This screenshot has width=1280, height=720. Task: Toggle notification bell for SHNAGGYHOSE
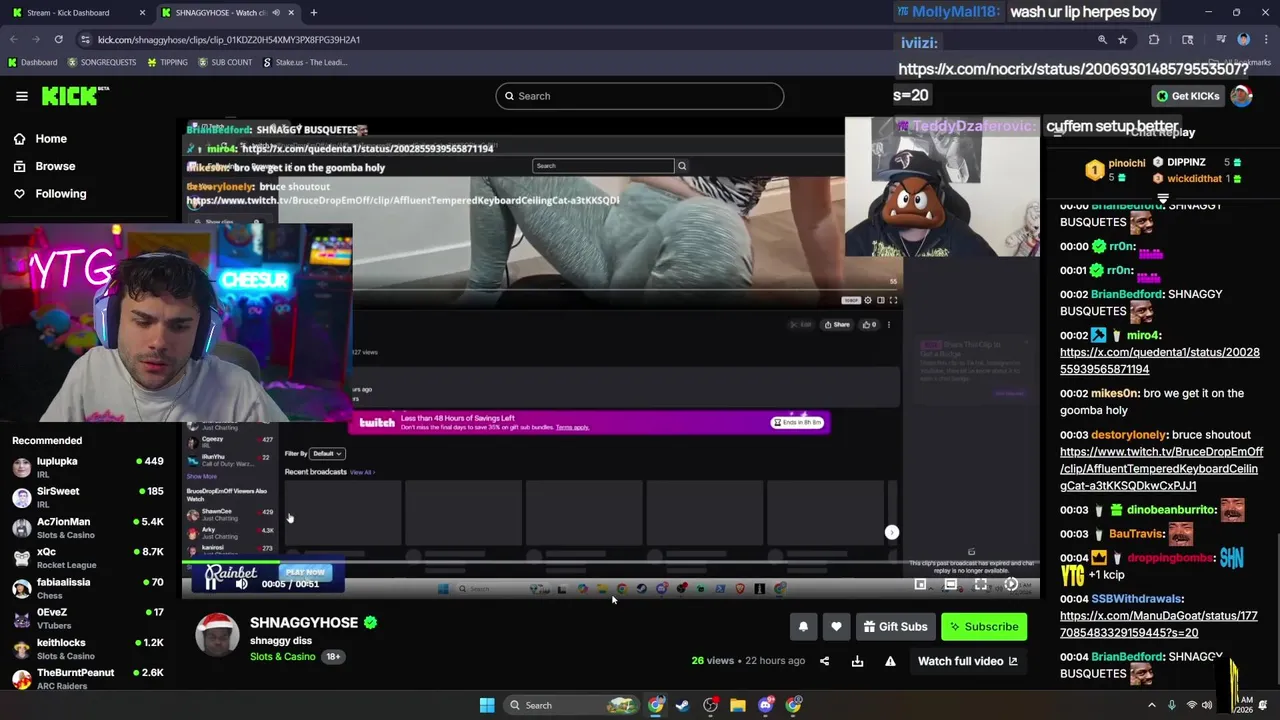[803, 627]
